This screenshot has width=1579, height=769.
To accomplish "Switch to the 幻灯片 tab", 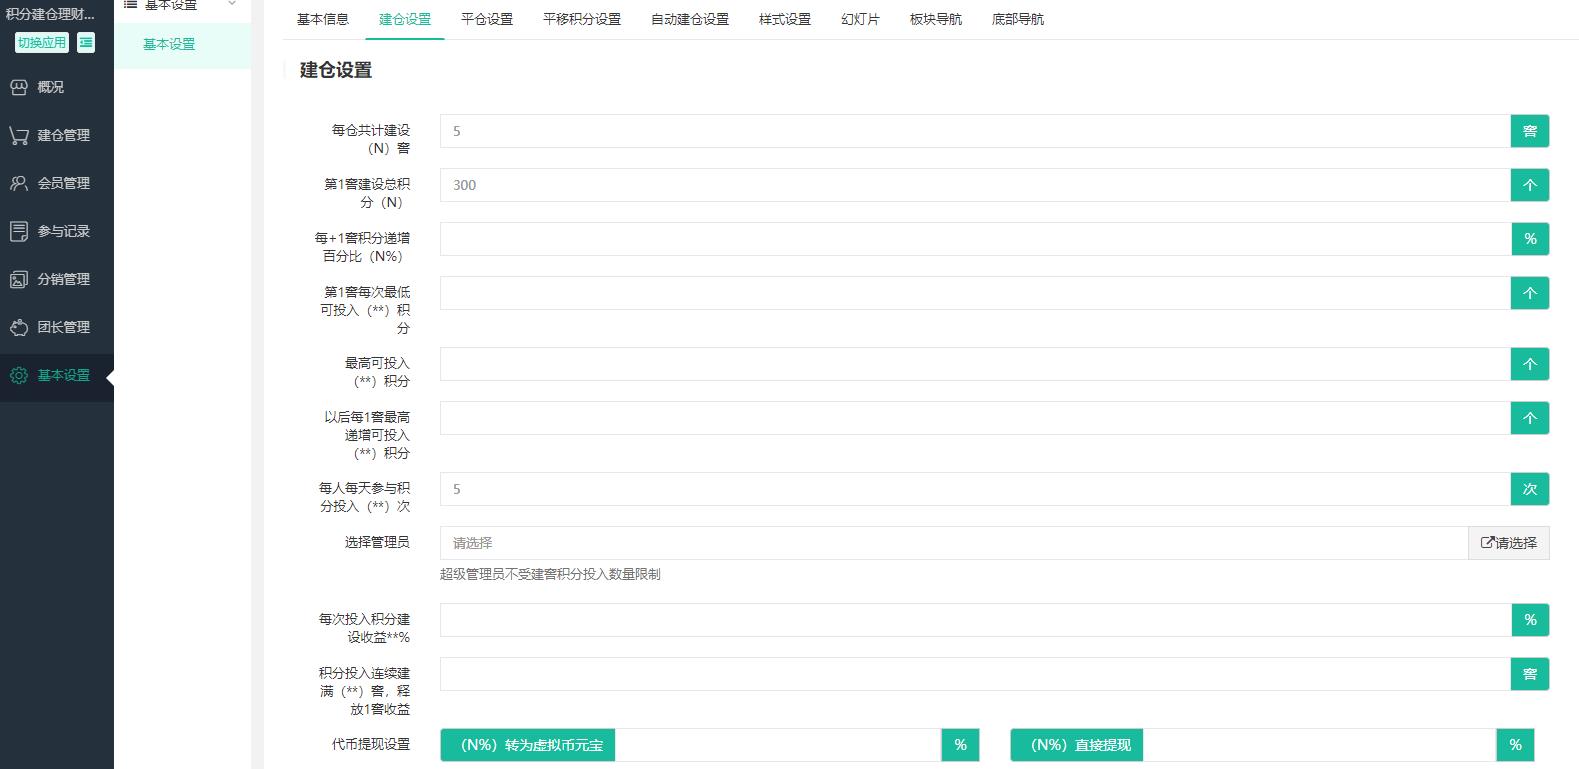I will (x=860, y=19).
